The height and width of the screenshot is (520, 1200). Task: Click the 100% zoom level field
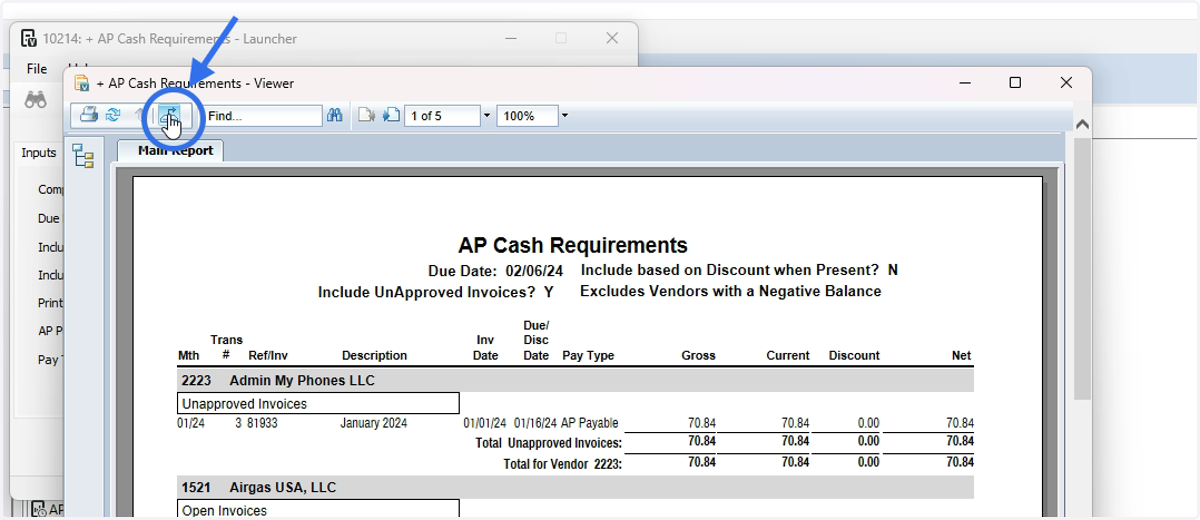point(527,116)
